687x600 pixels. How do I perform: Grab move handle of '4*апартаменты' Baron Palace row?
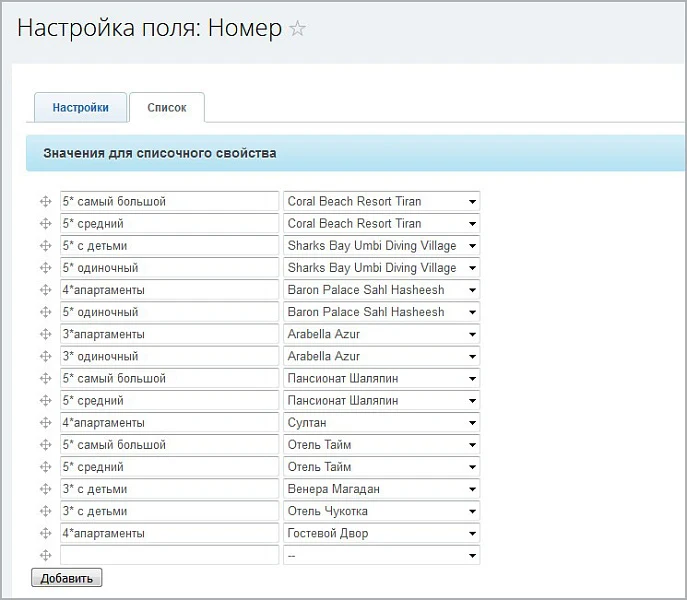[46, 290]
